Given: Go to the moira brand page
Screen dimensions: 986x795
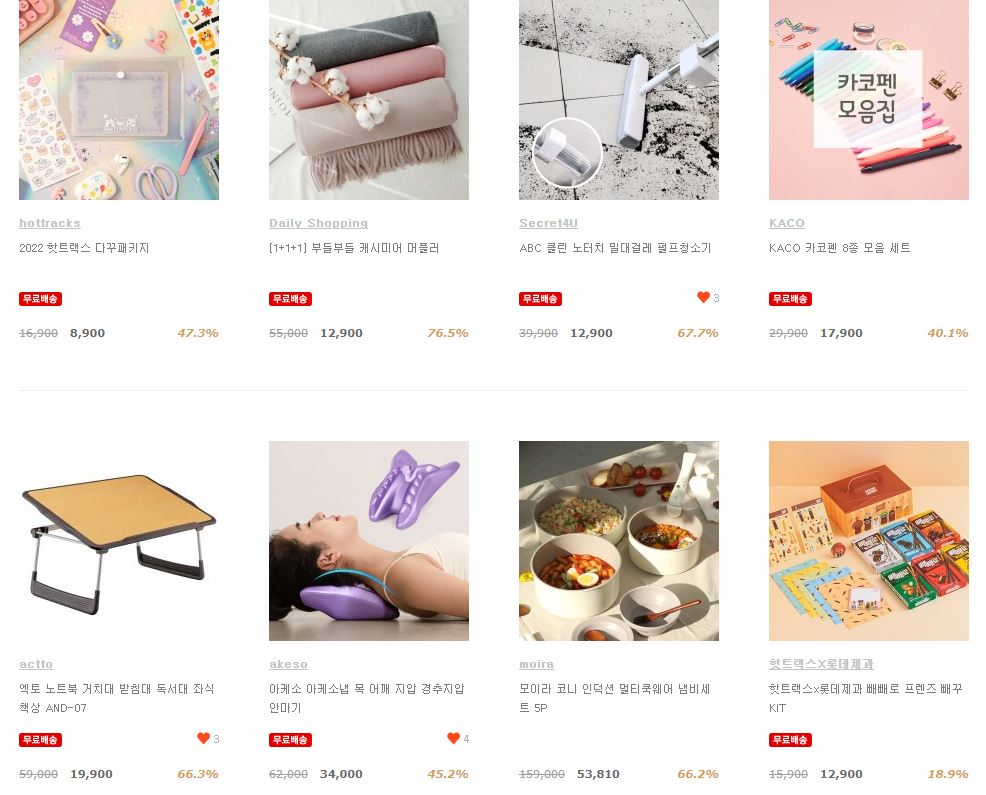Looking at the screenshot, I should pos(536,664).
